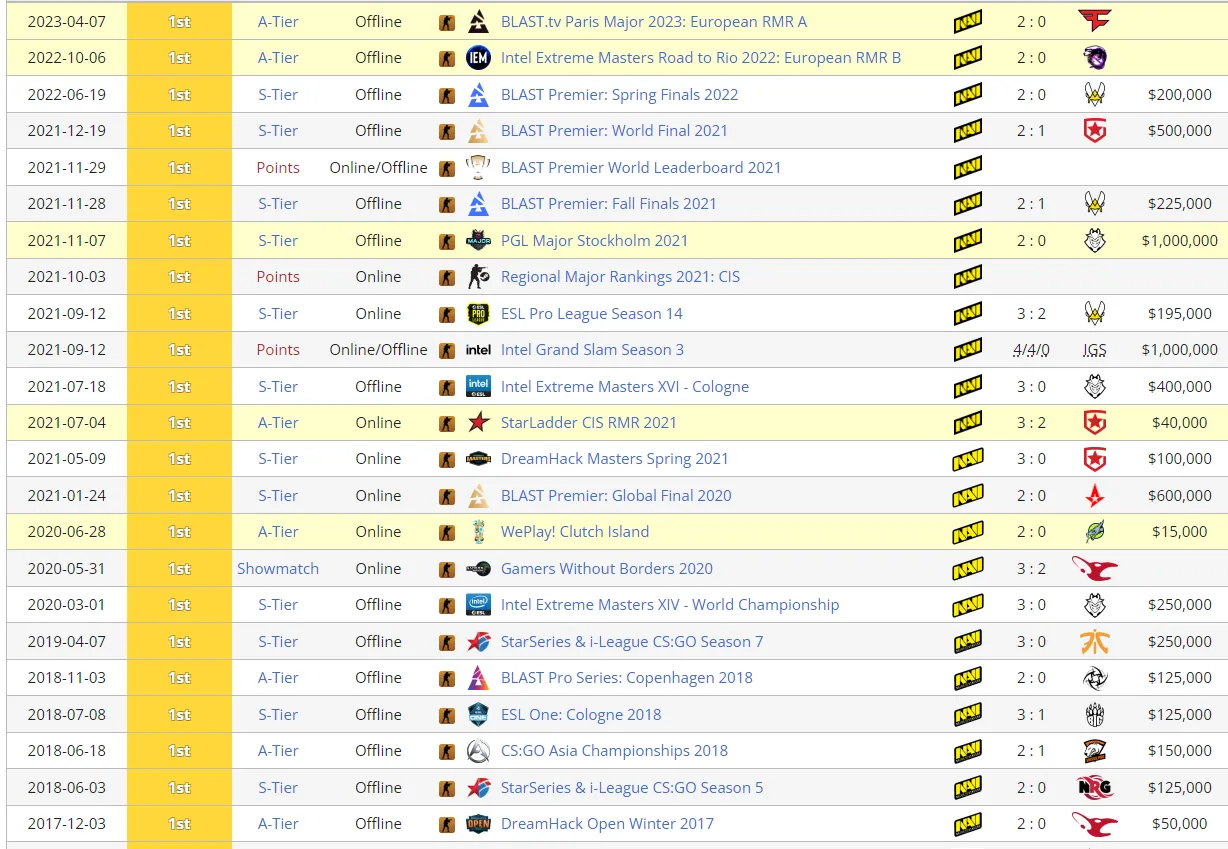Open Intel Grand Slam Season 3 link

tap(592, 350)
